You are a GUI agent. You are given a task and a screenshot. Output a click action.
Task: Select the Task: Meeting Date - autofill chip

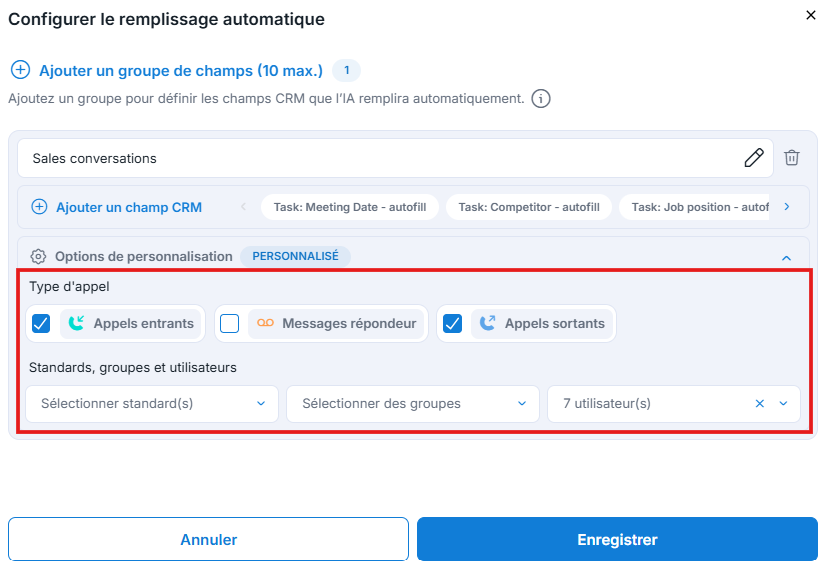pos(350,207)
